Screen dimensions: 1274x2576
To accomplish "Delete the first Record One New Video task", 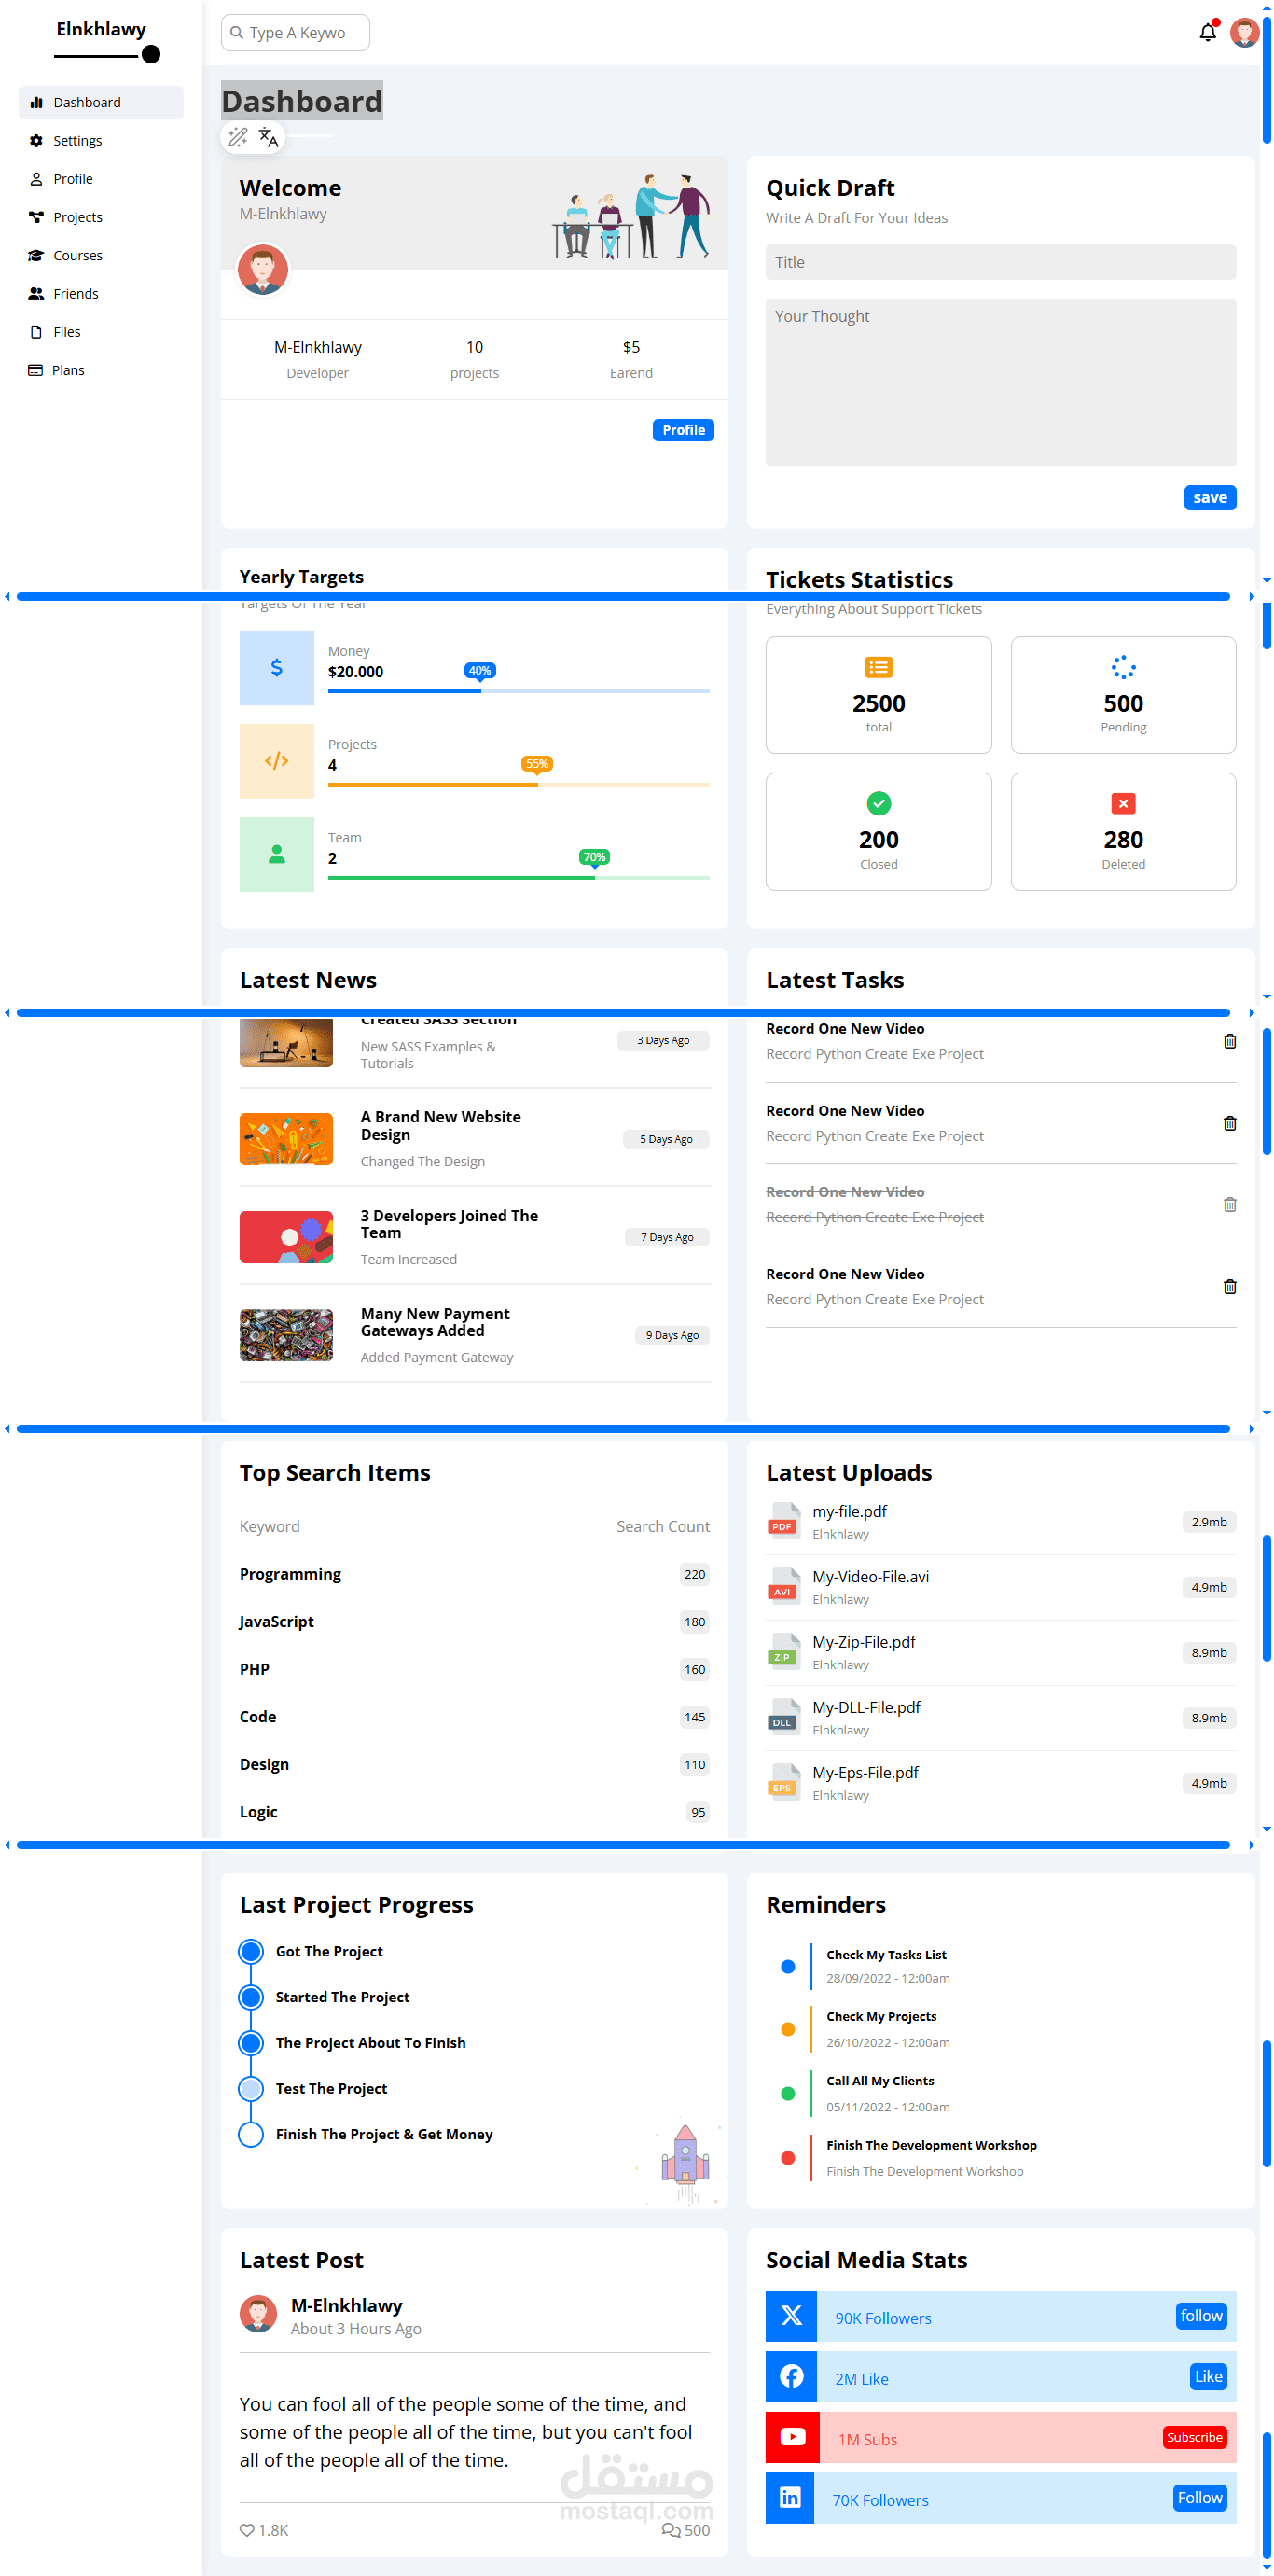I will tap(1229, 1041).
